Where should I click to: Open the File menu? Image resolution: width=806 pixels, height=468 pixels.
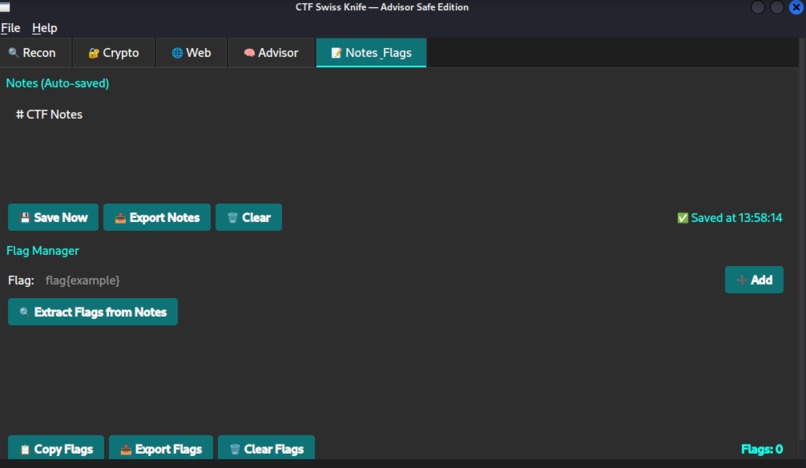10,28
